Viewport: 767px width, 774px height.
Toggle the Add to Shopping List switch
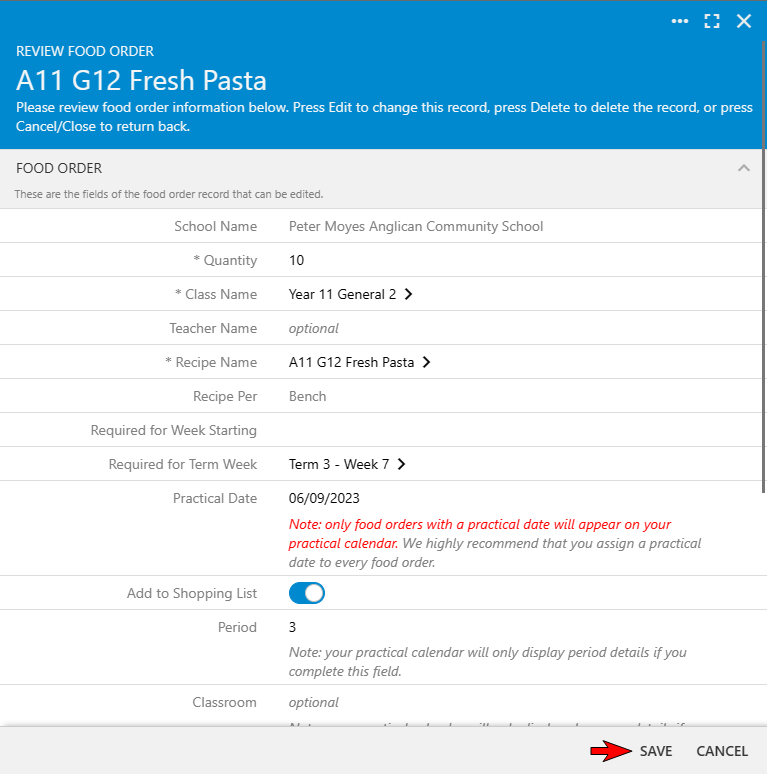coord(307,593)
